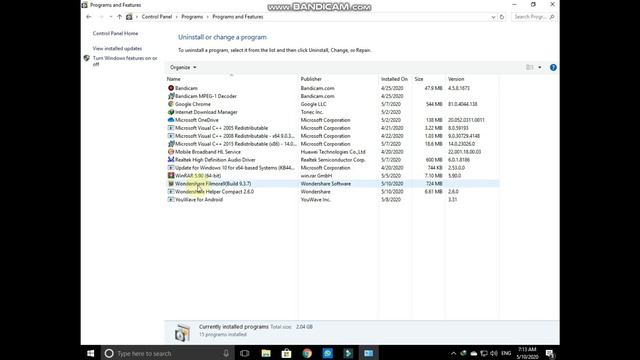Click the change view icon
640x360 pixels.
tap(529, 67)
